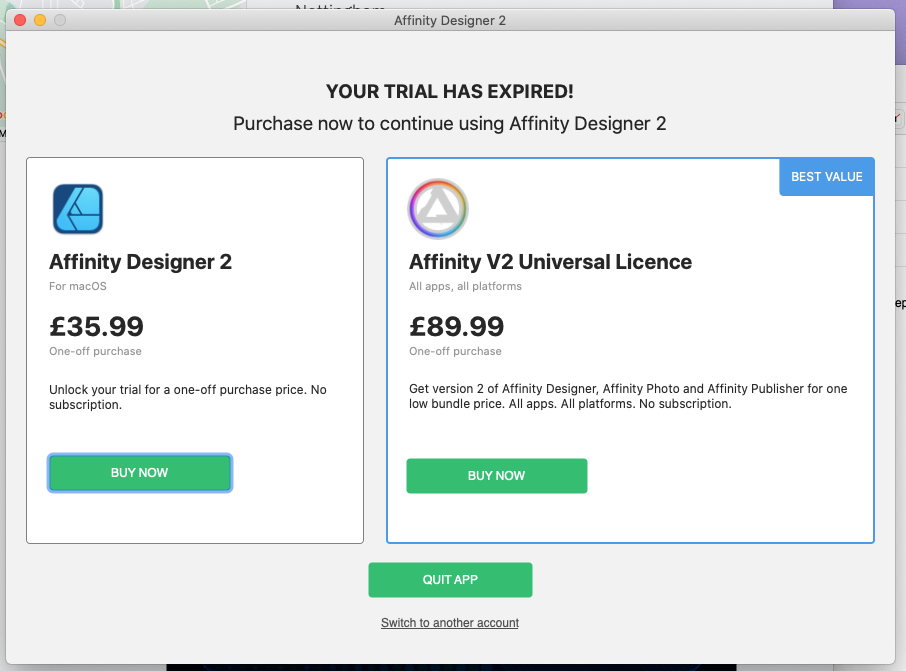Click the YOUR TRIAL HAS EXPIRED heading
Viewport: 906px width, 671px height.
[x=450, y=91]
